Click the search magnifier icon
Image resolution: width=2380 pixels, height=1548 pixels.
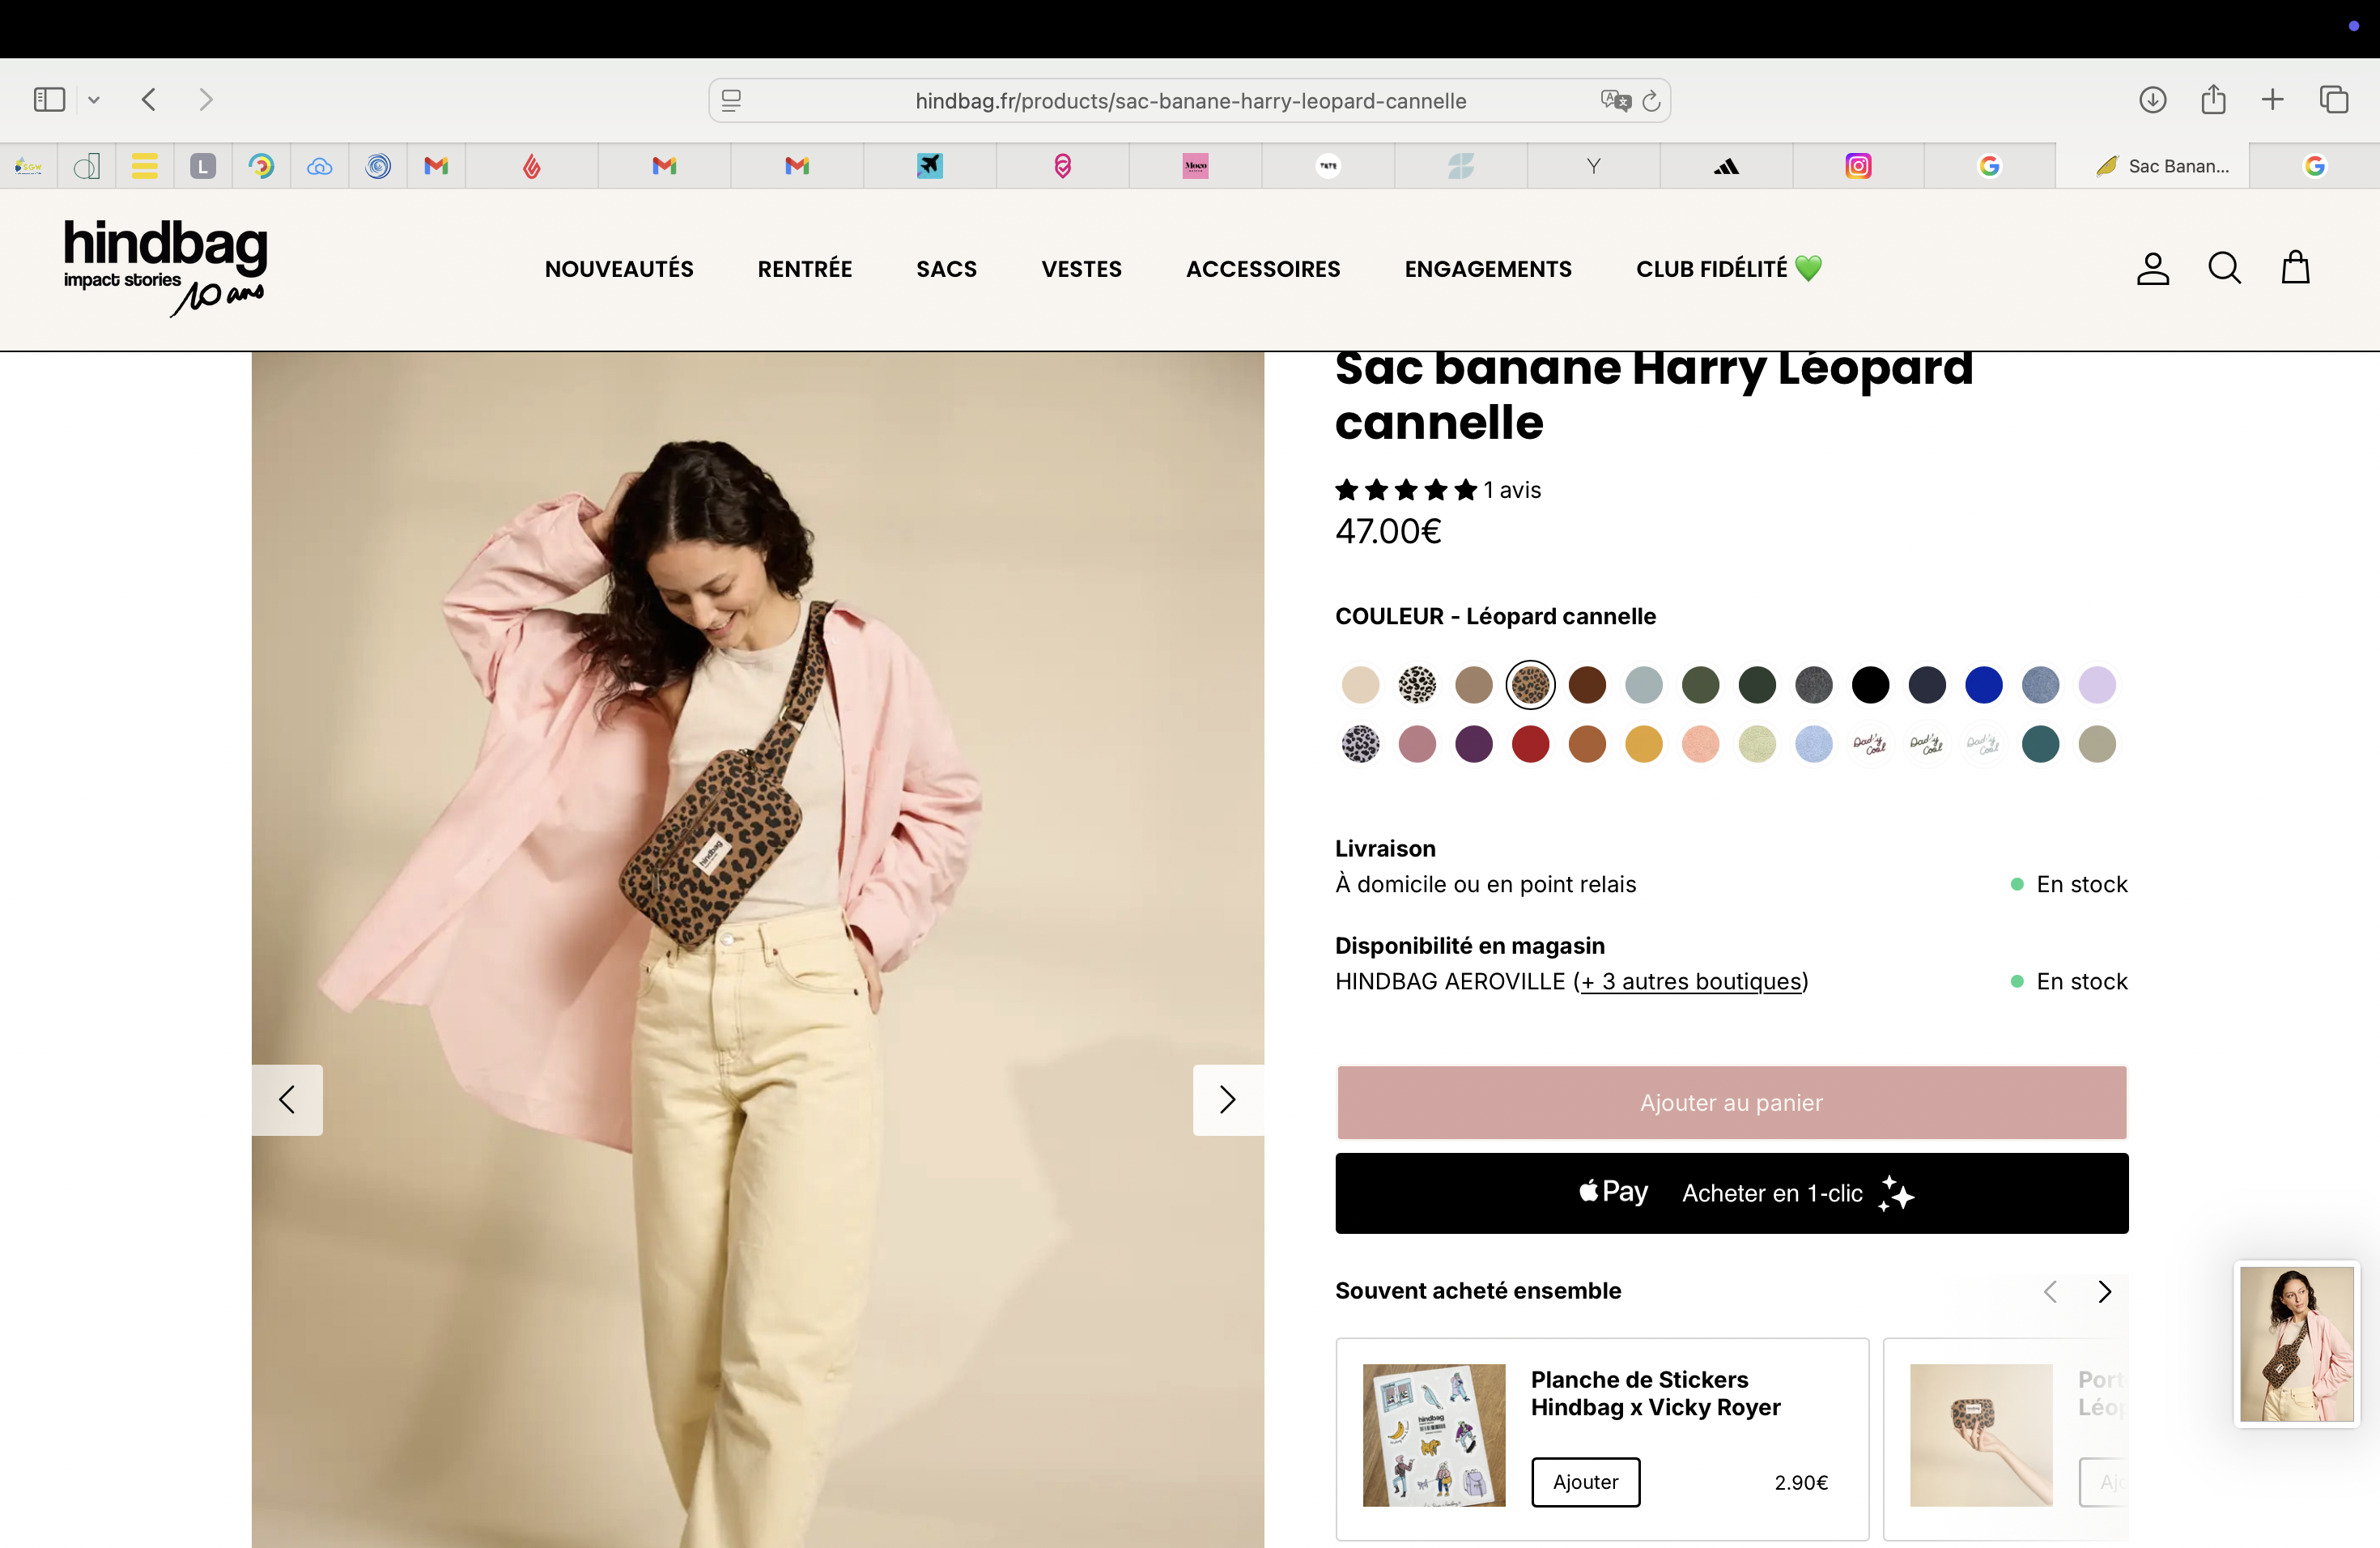pyautogui.click(x=2224, y=268)
